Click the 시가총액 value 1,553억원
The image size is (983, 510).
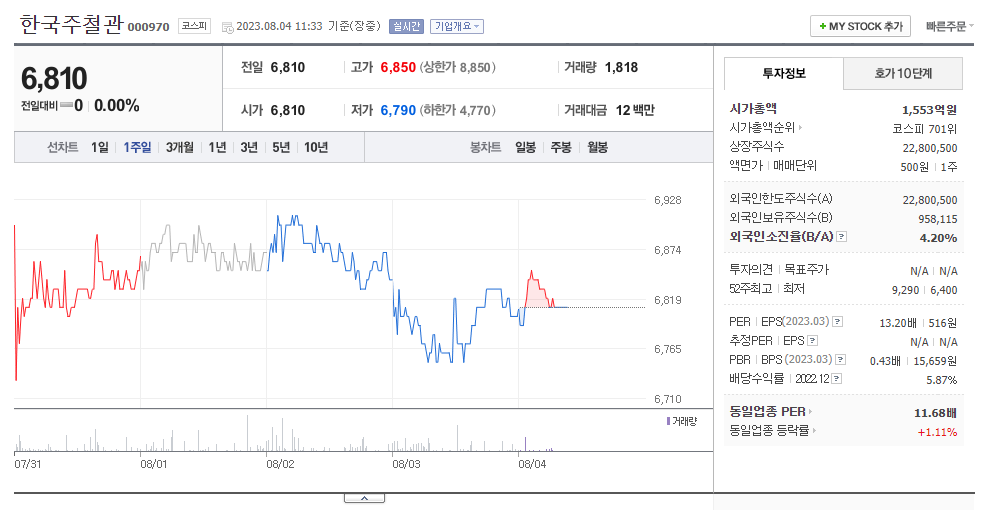(929, 110)
